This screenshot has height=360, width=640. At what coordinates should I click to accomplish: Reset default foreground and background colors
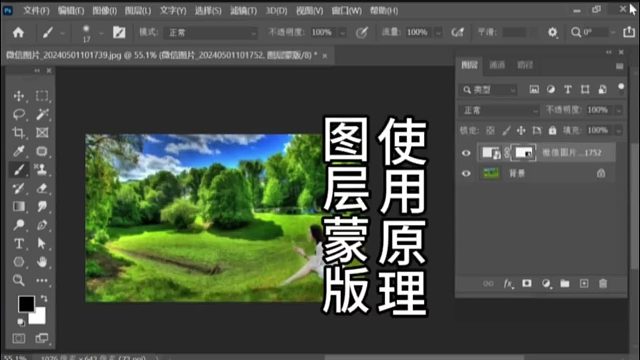21,322
